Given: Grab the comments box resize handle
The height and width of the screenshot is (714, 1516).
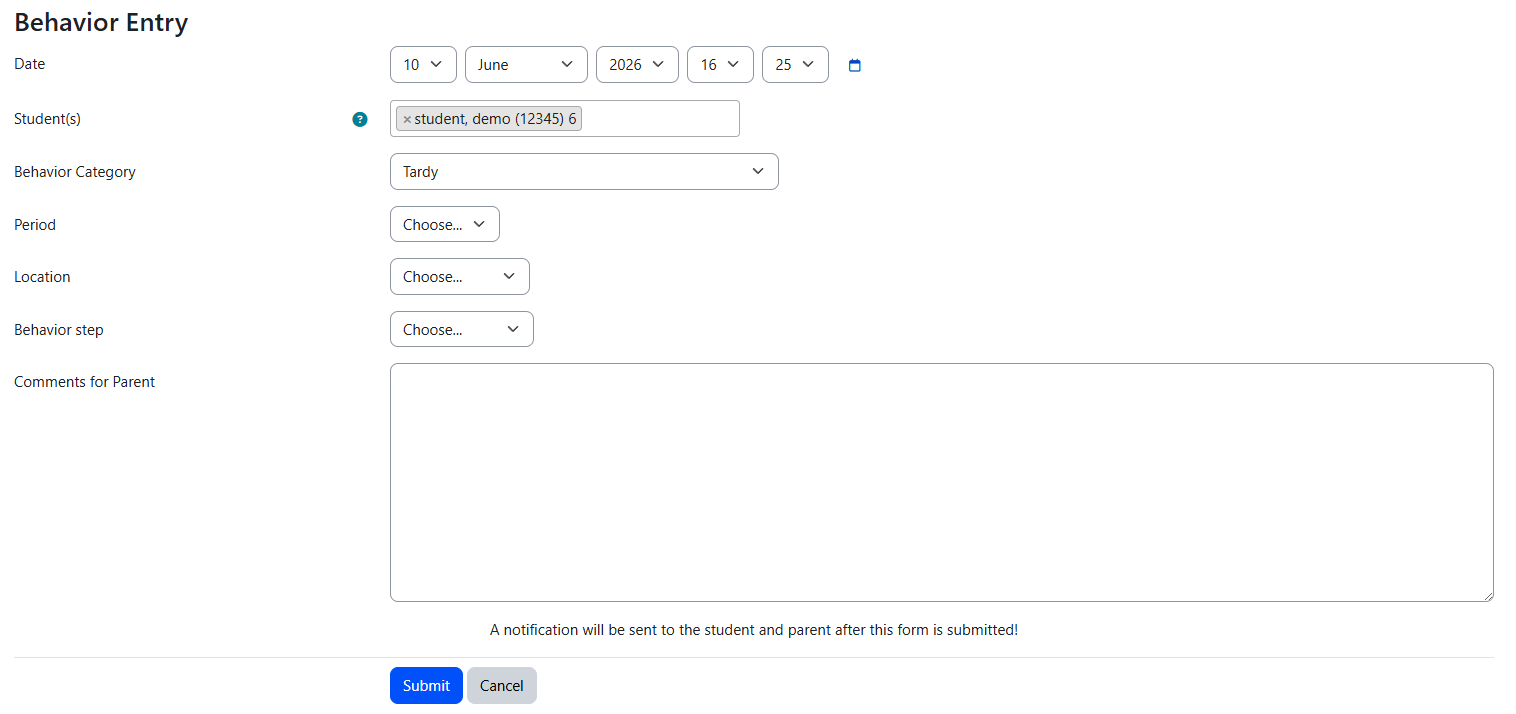Looking at the screenshot, I should [x=1487, y=595].
